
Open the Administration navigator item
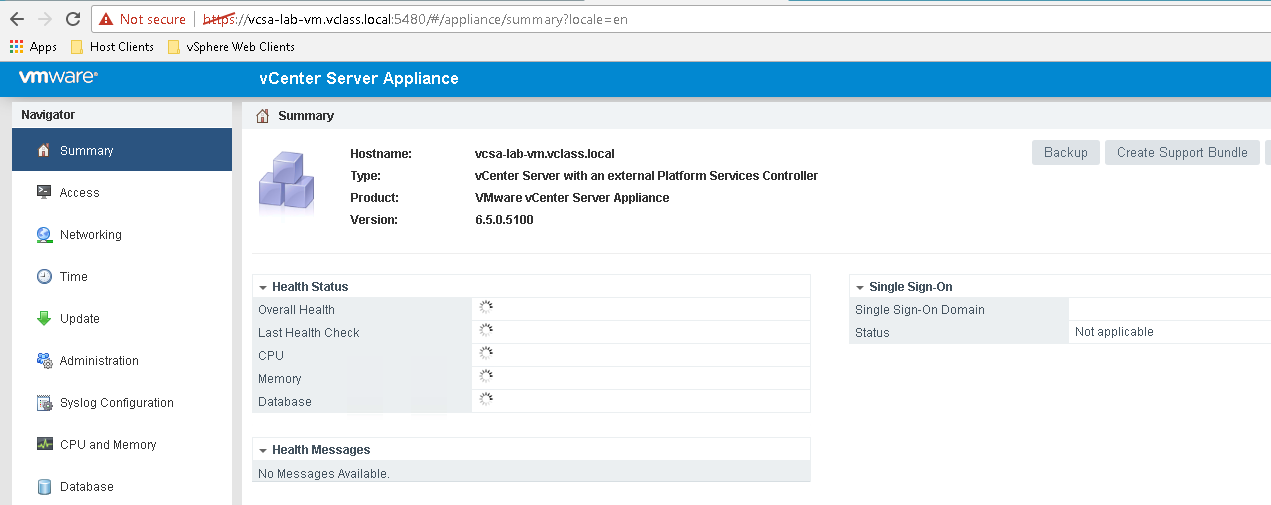[99, 361]
